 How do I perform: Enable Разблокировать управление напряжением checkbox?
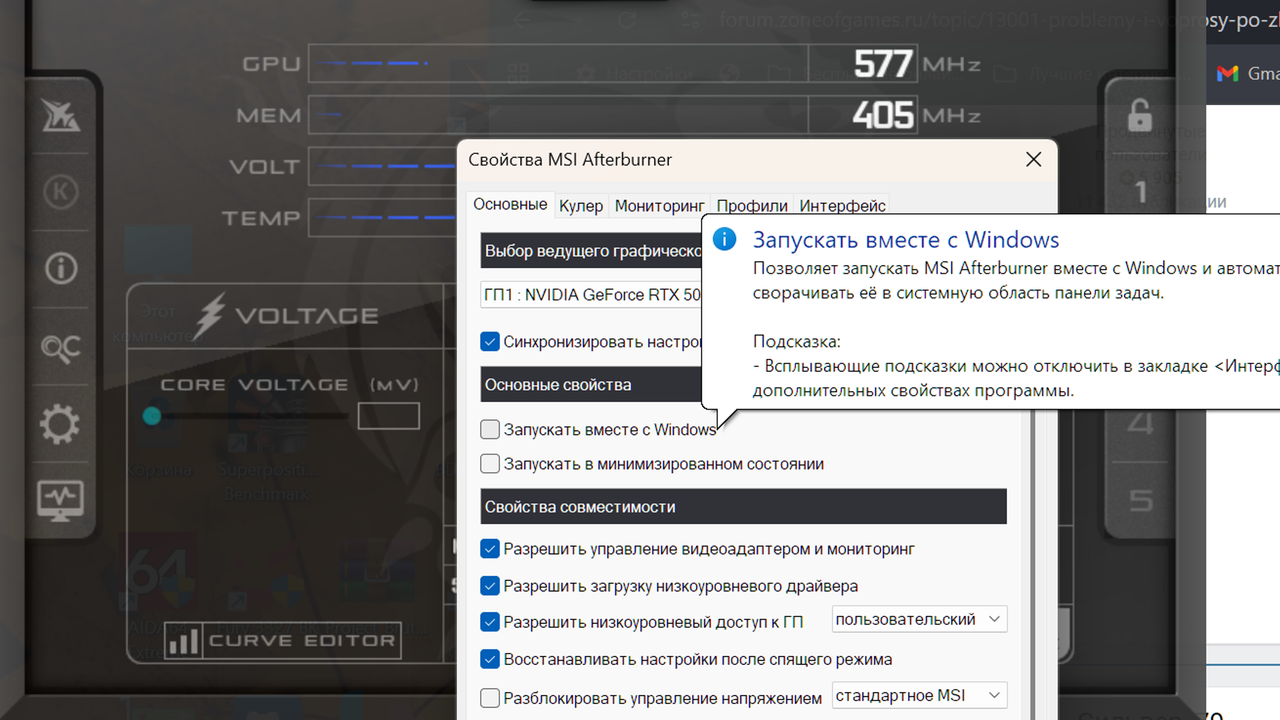pos(490,698)
